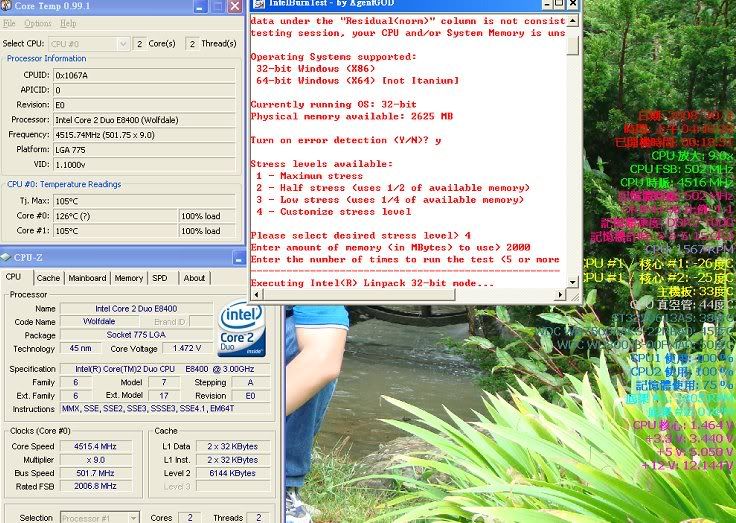Select the SPD tab in CPU-Z
The height and width of the screenshot is (523, 736).
click(x=160, y=278)
